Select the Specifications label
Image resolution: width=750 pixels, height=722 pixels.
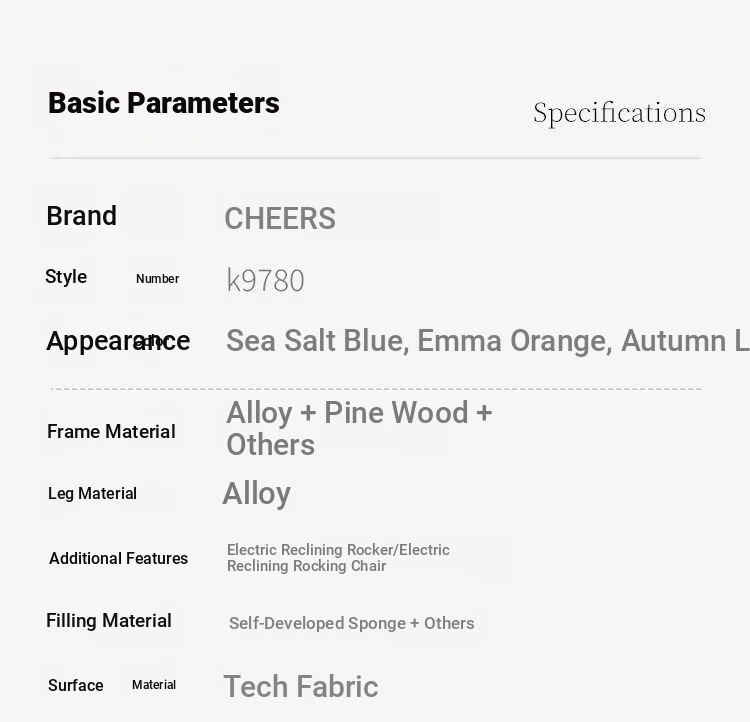(x=619, y=113)
